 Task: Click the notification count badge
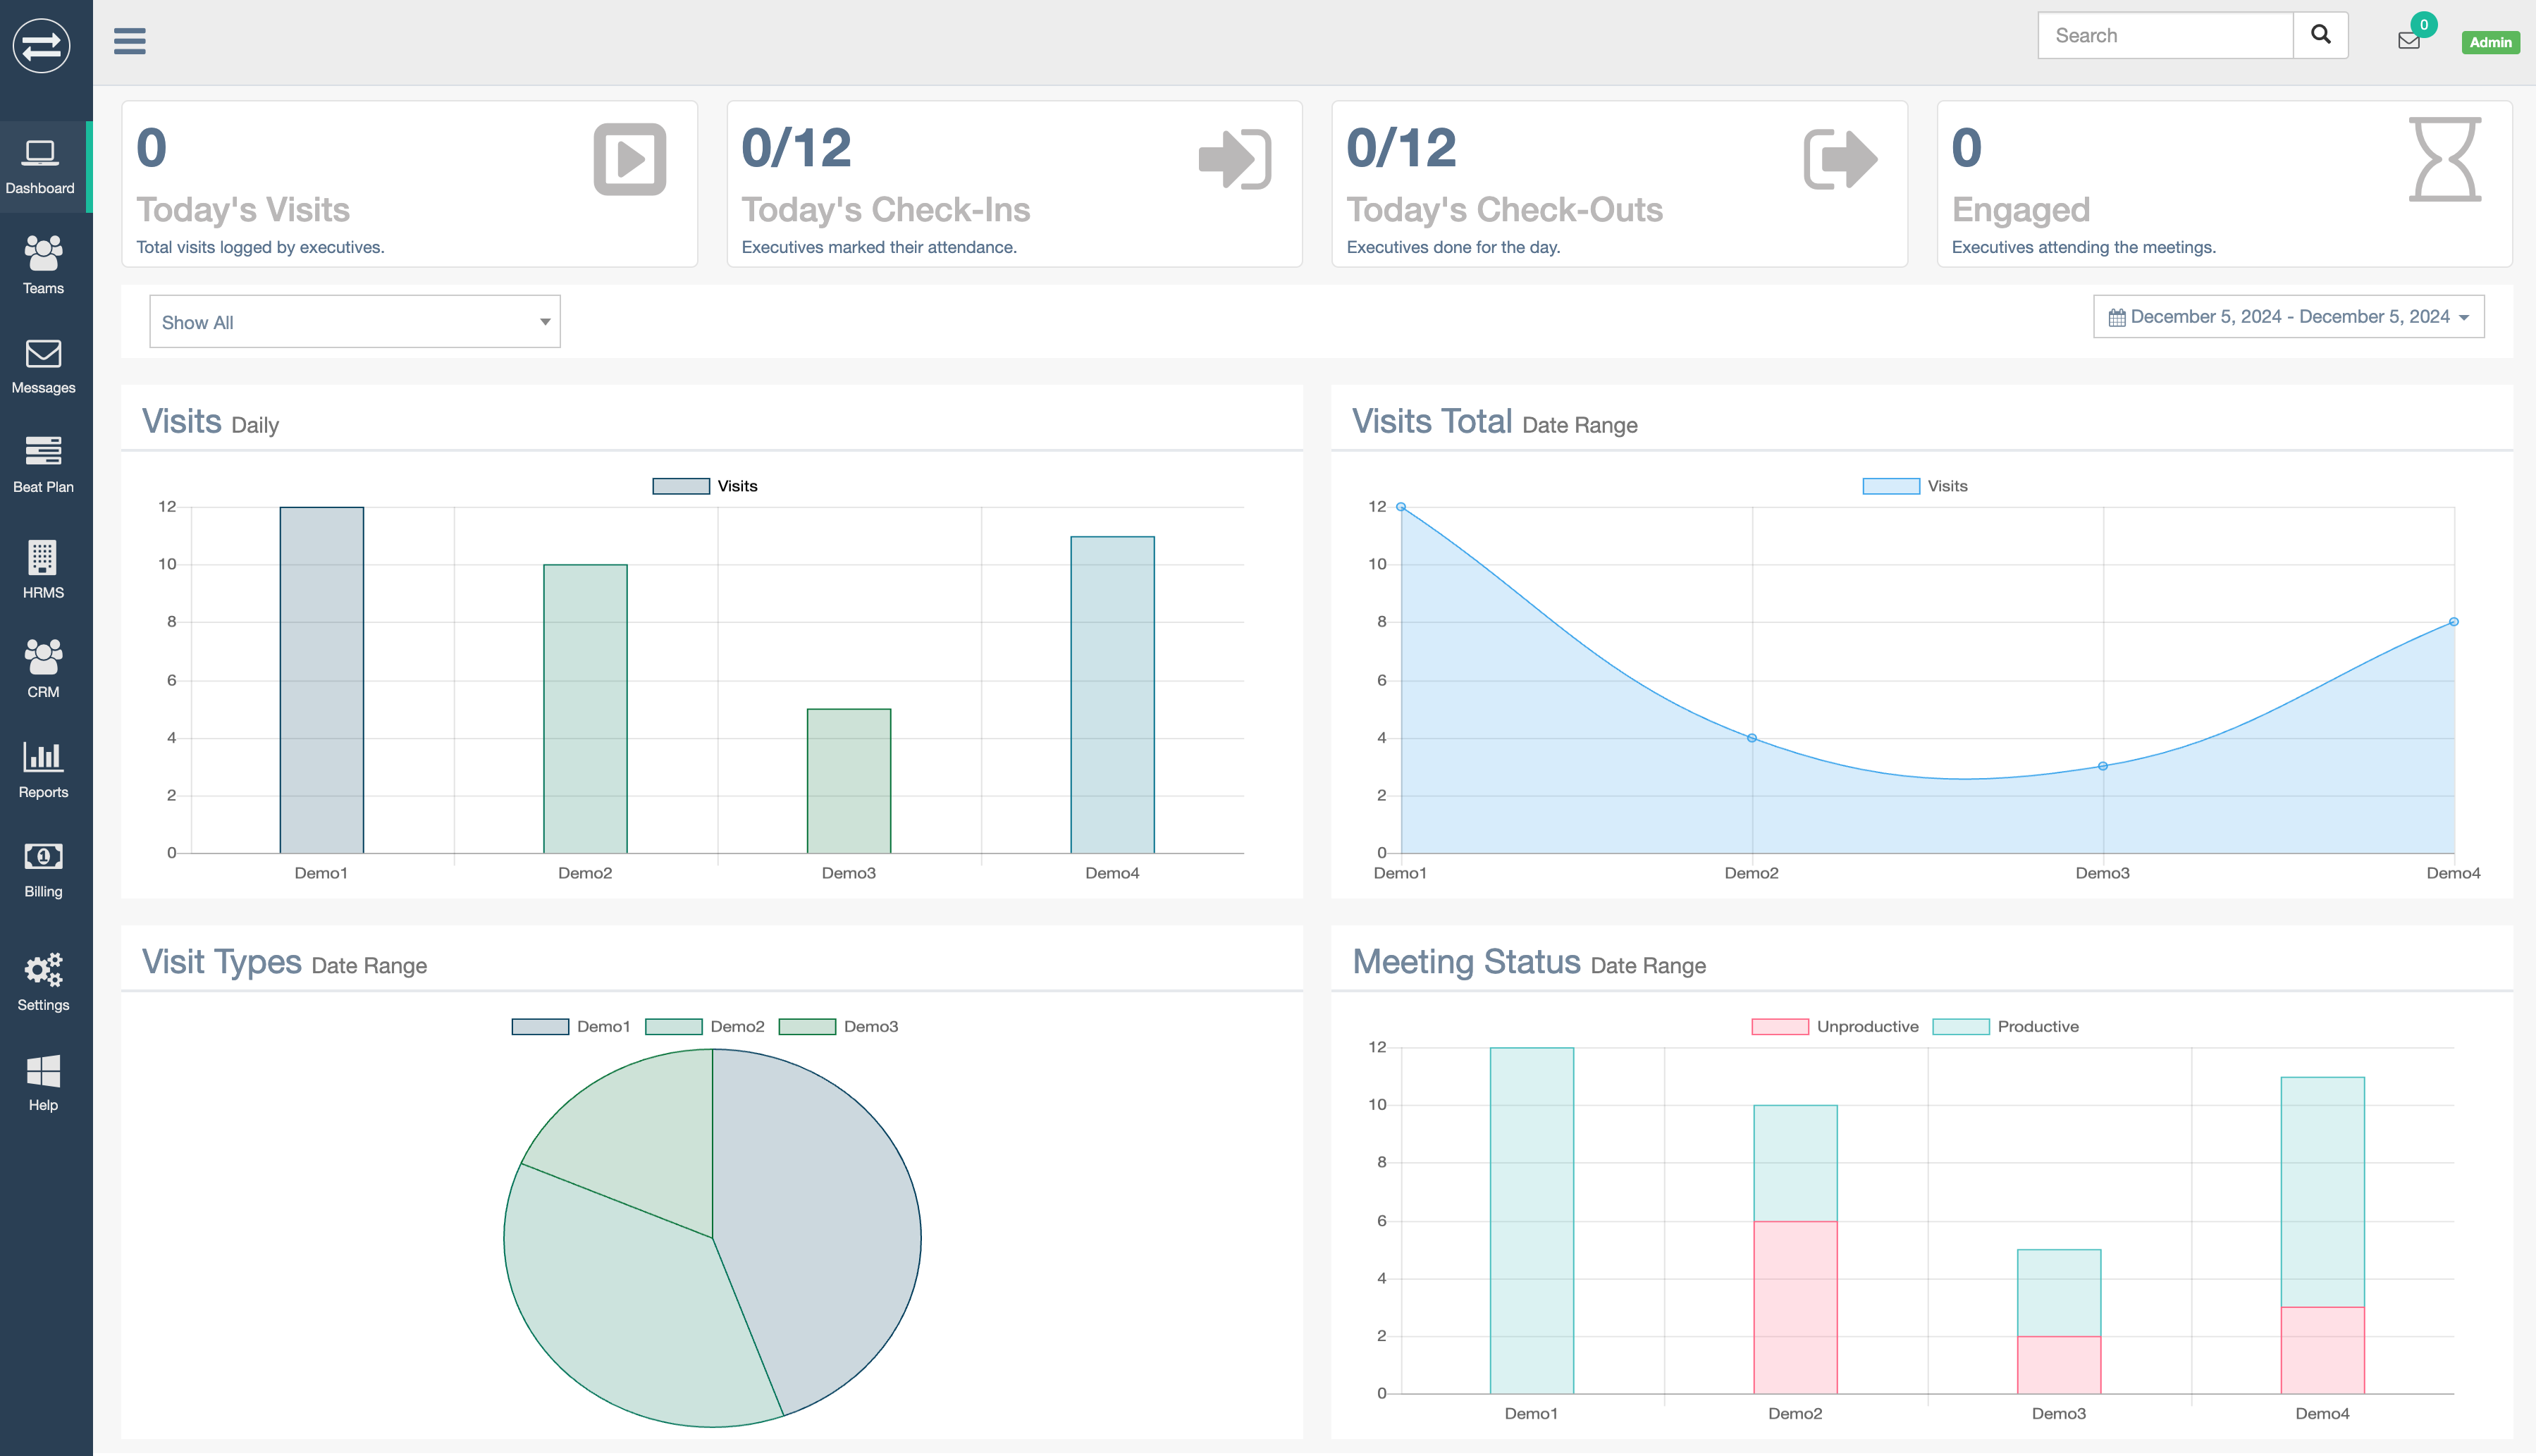click(x=2424, y=25)
